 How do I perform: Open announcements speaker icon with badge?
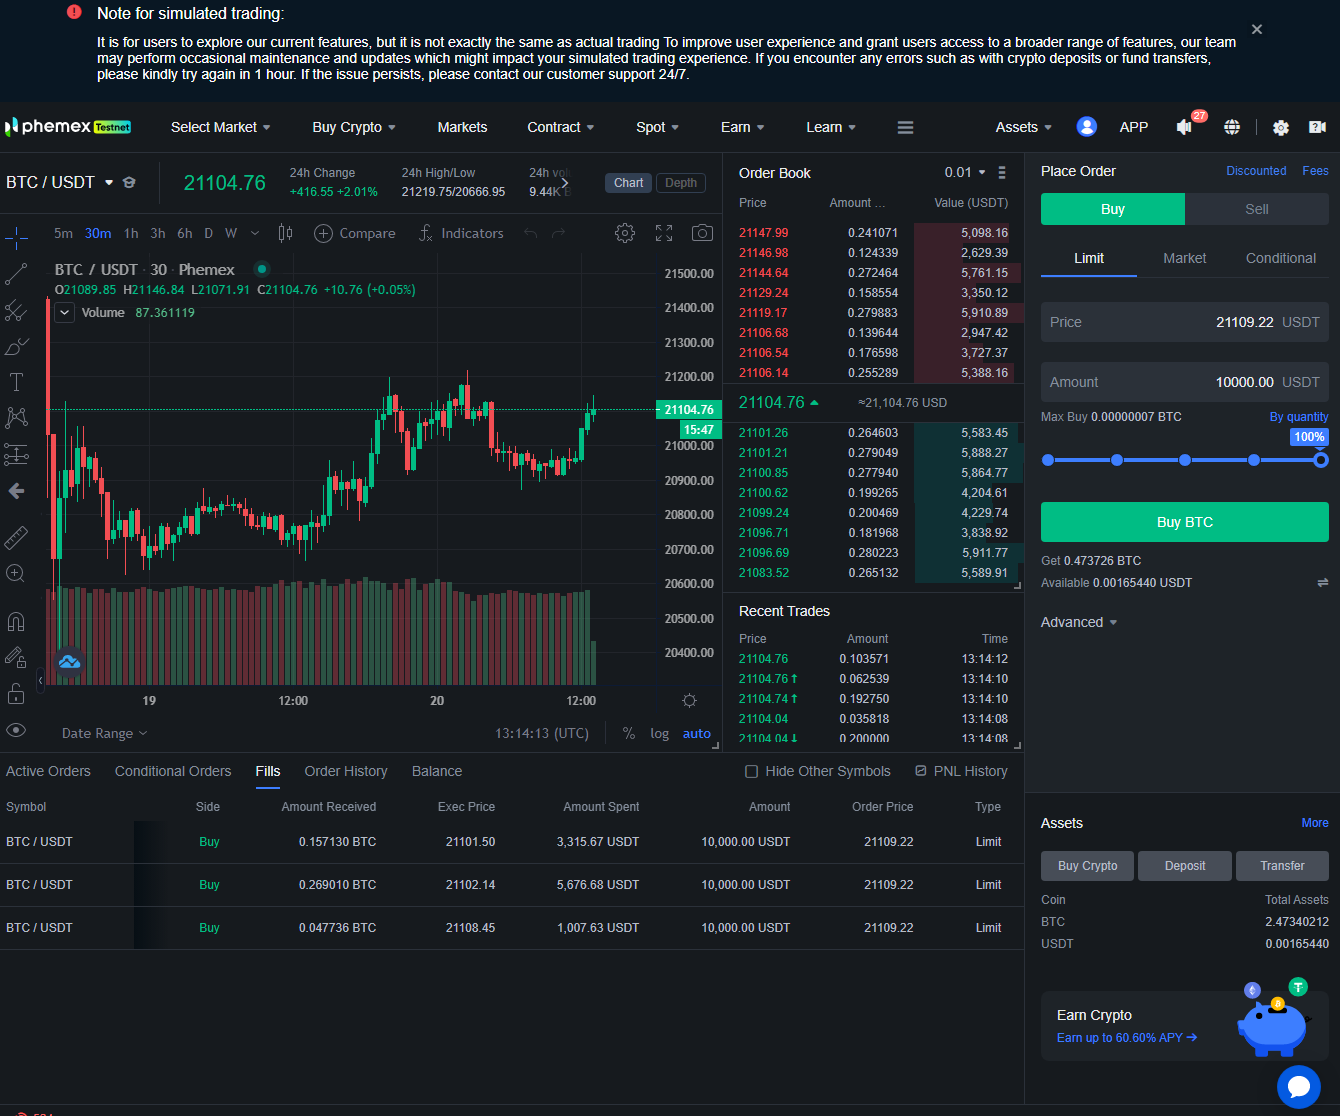tap(1187, 126)
